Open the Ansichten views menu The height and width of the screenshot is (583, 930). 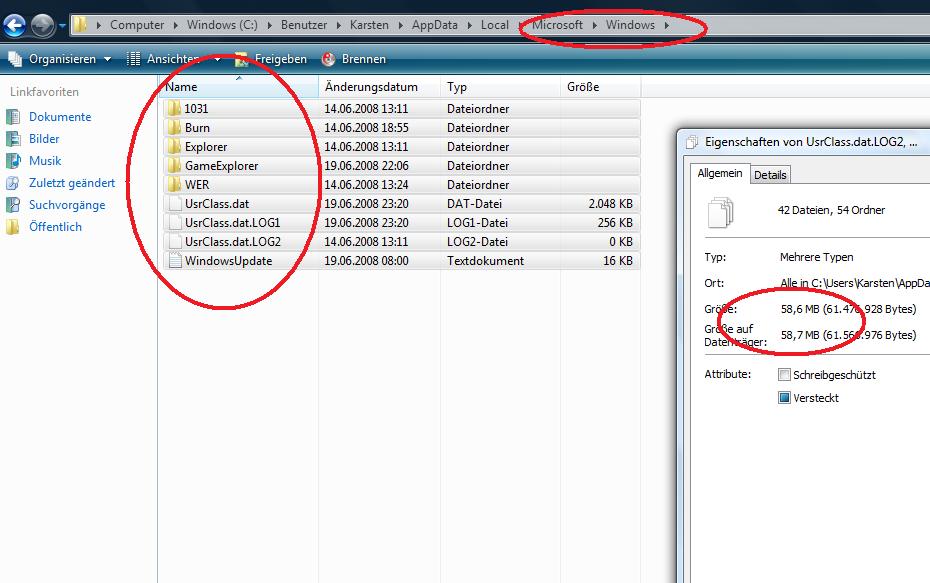pos(173,59)
